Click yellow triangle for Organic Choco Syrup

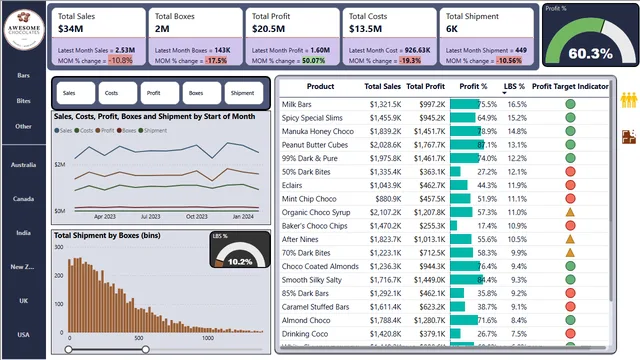(x=570, y=212)
